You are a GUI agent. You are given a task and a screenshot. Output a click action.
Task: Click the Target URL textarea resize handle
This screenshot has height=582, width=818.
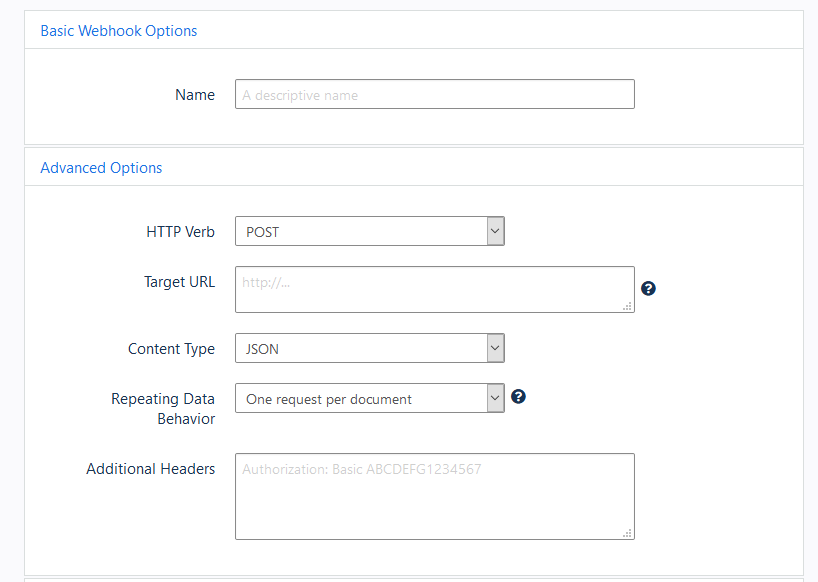pyautogui.click(x=628, y=306)
